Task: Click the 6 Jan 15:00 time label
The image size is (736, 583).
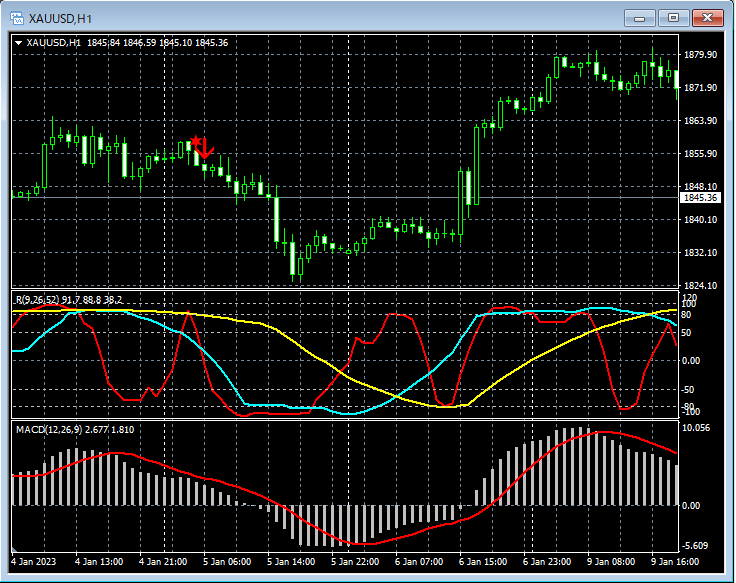Action: 483,562
